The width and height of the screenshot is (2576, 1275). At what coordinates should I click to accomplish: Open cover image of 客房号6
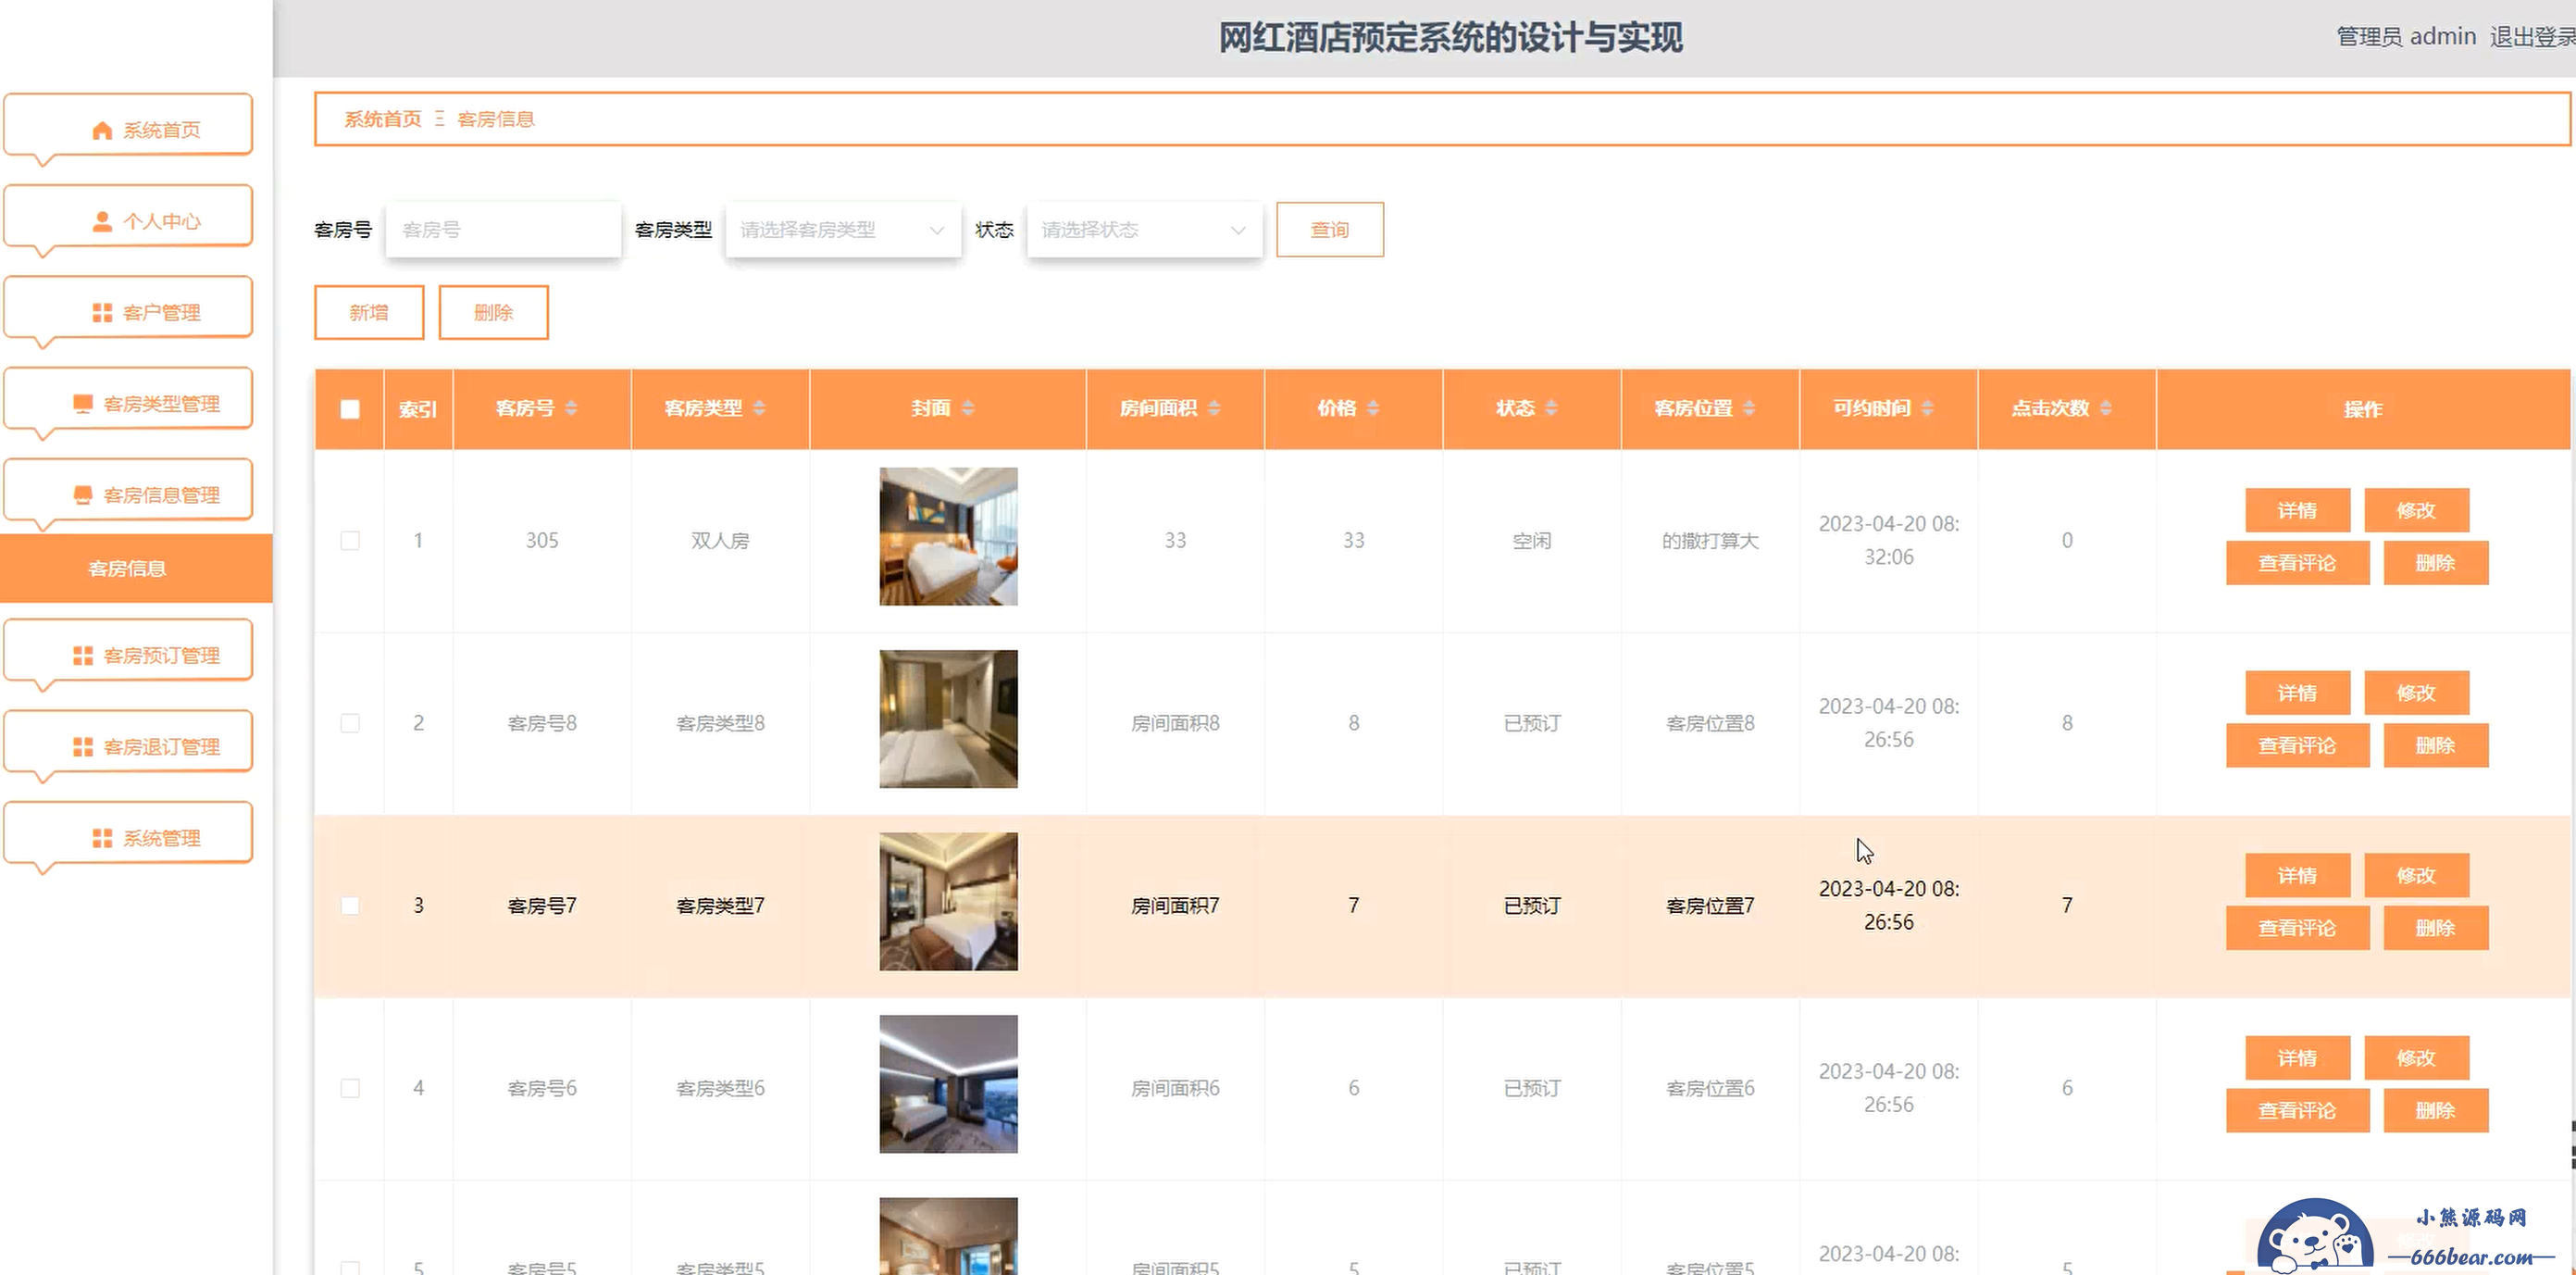948,1084
